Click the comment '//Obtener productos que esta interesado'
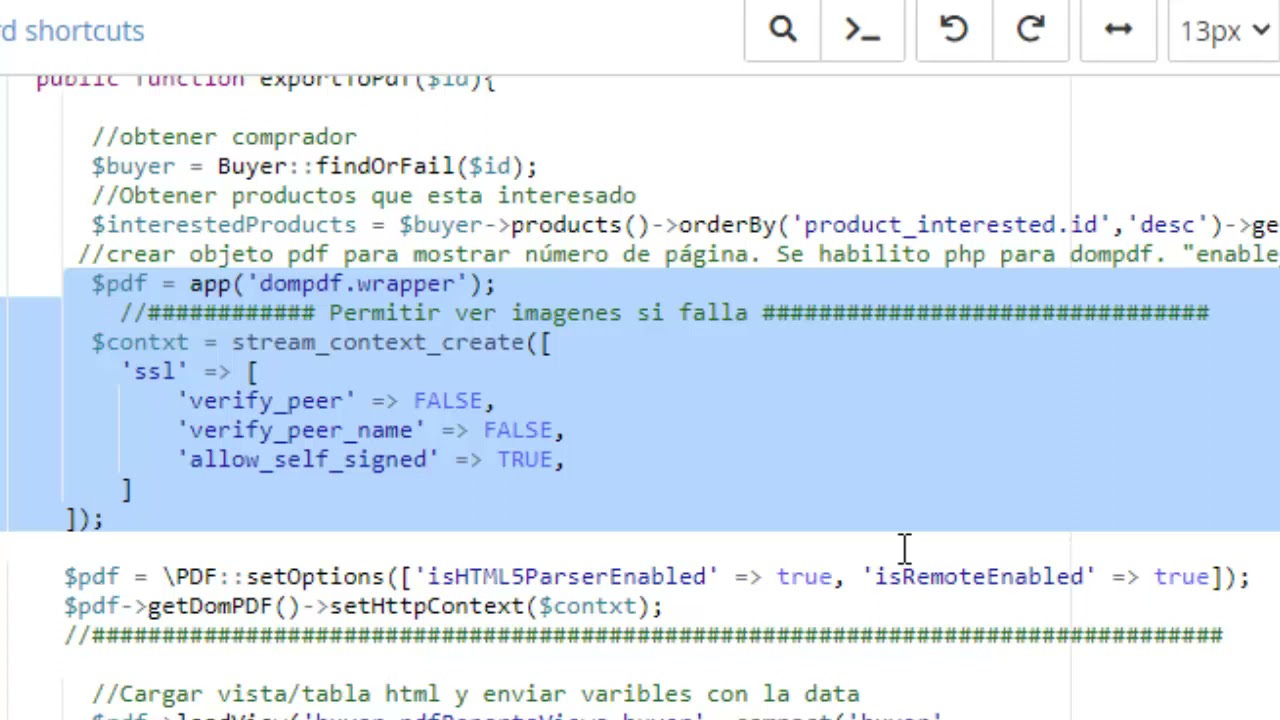 click(x=364, y=195)
